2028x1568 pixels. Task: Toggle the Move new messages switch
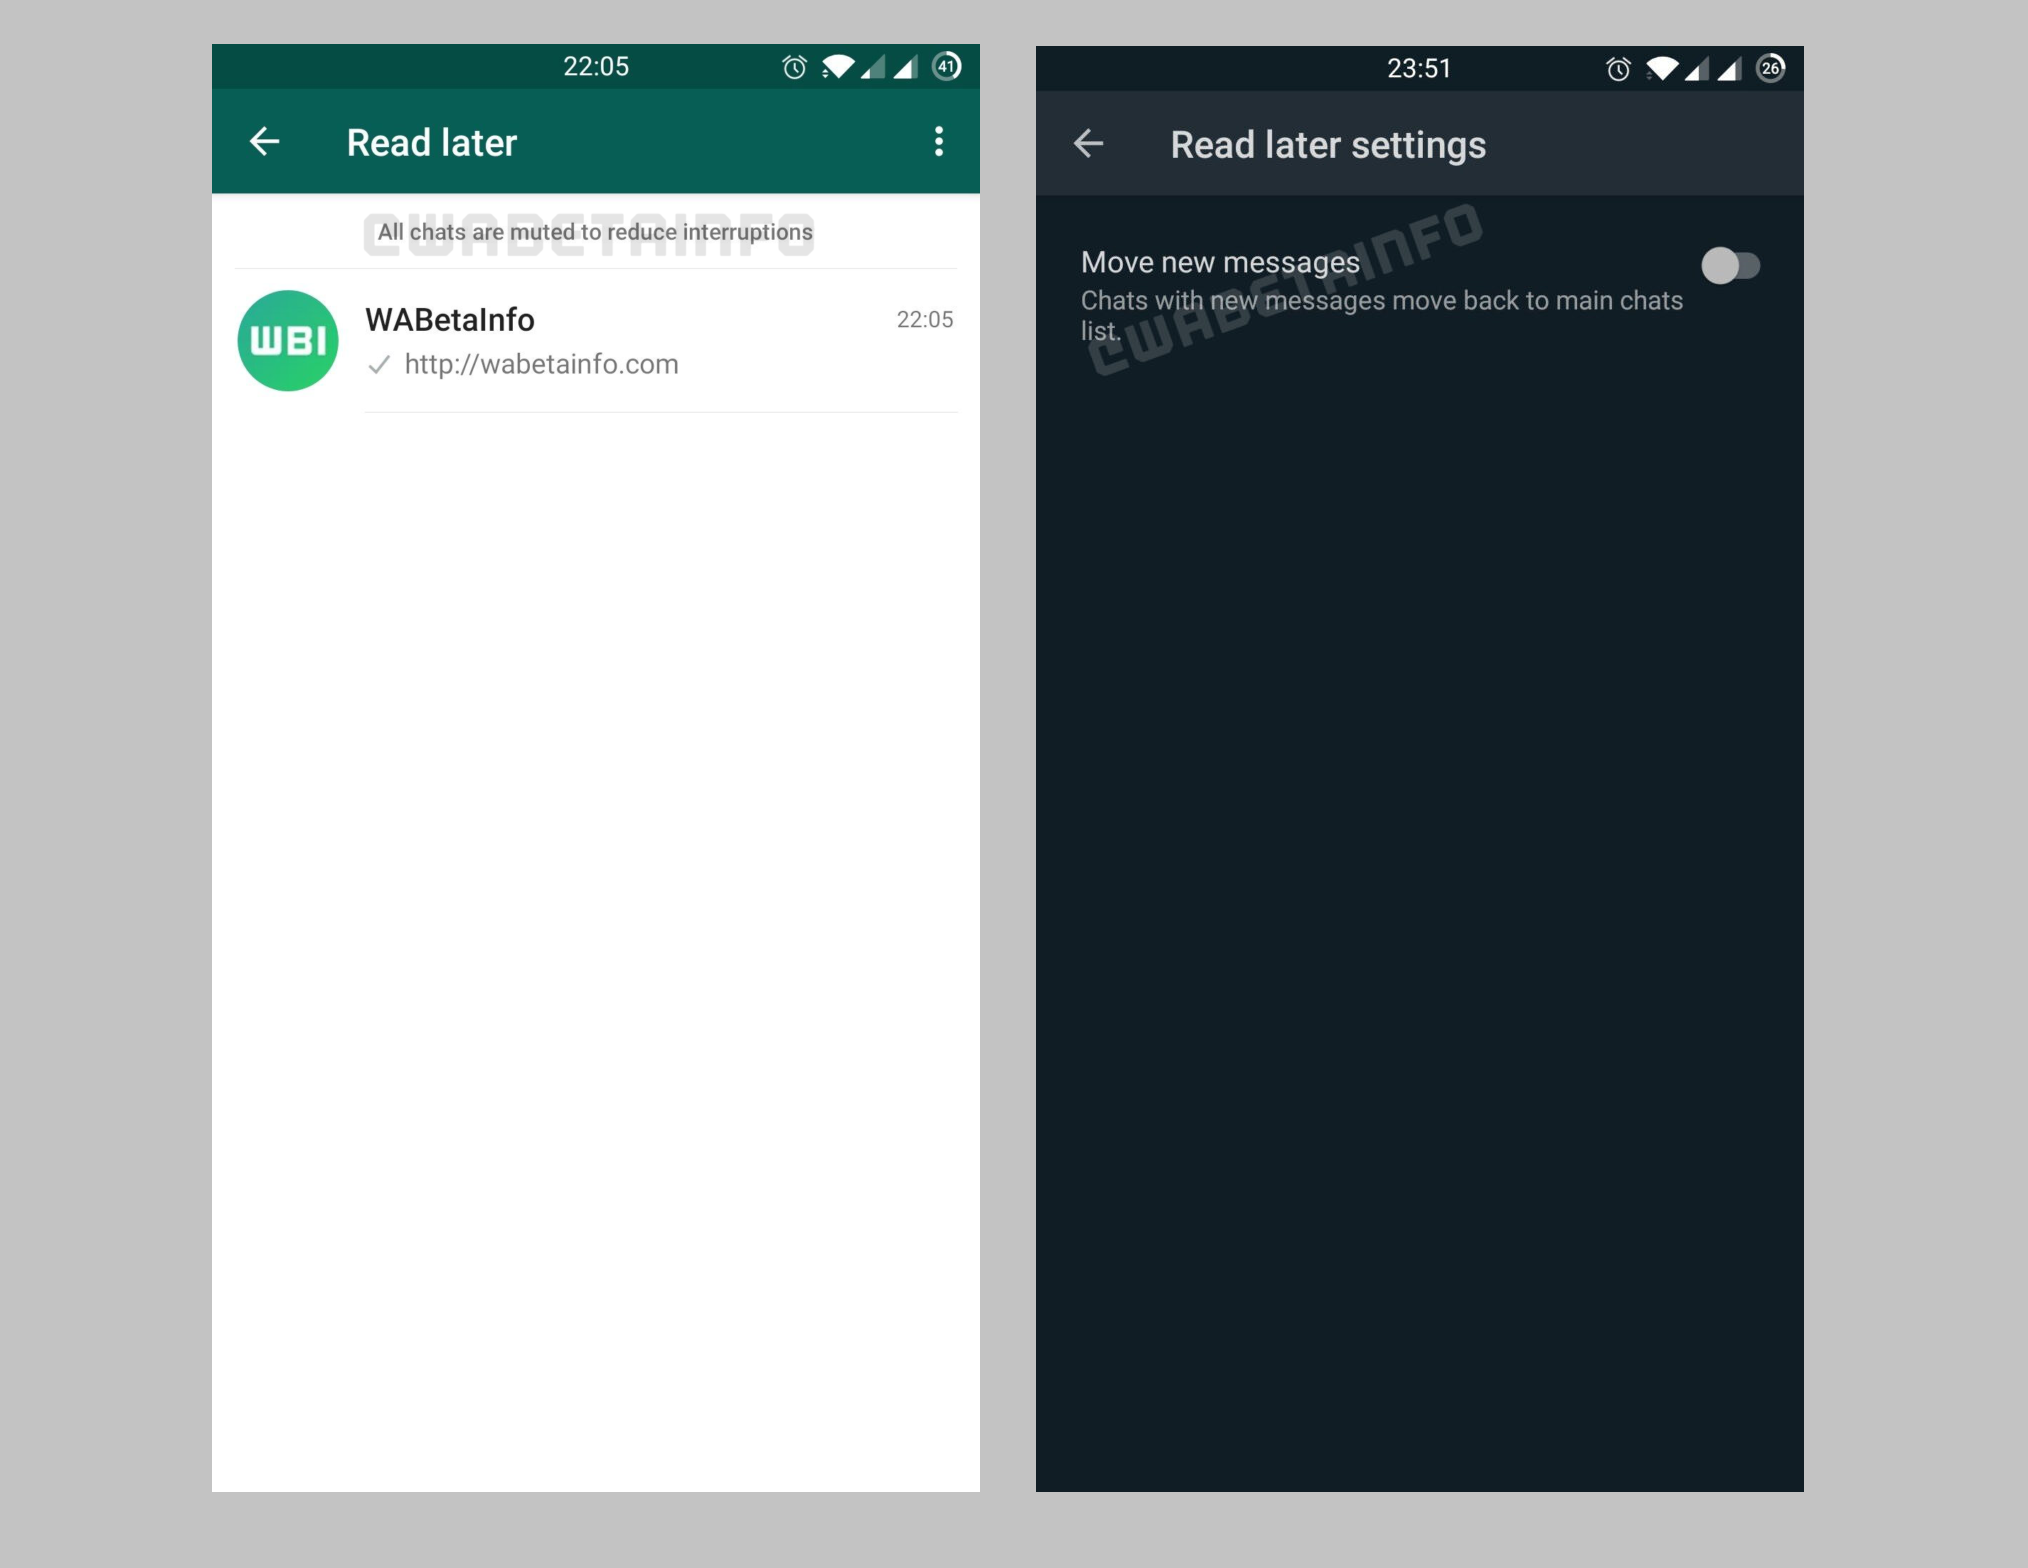(1730, 266)
